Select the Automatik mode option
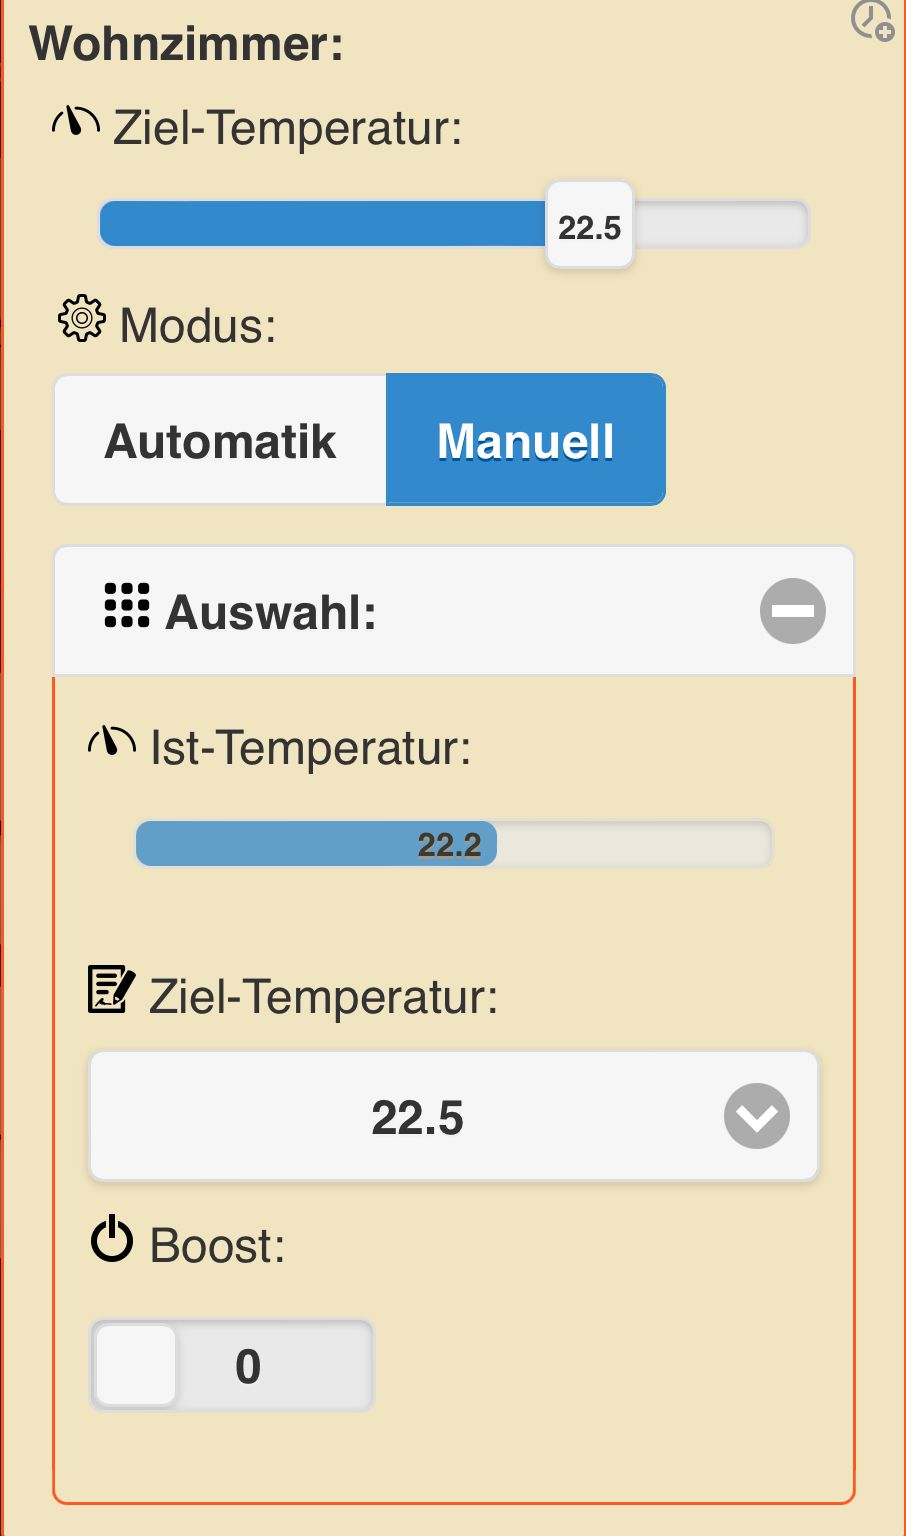906x1536 pixels. pos(220,440)
